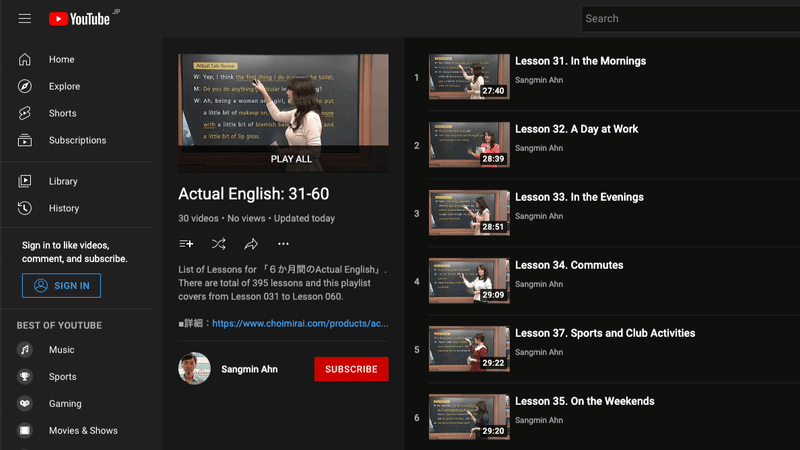Viewport: 800px width, 450px height.
Task: Shuffle play the playlist
Action: (218, 244)
